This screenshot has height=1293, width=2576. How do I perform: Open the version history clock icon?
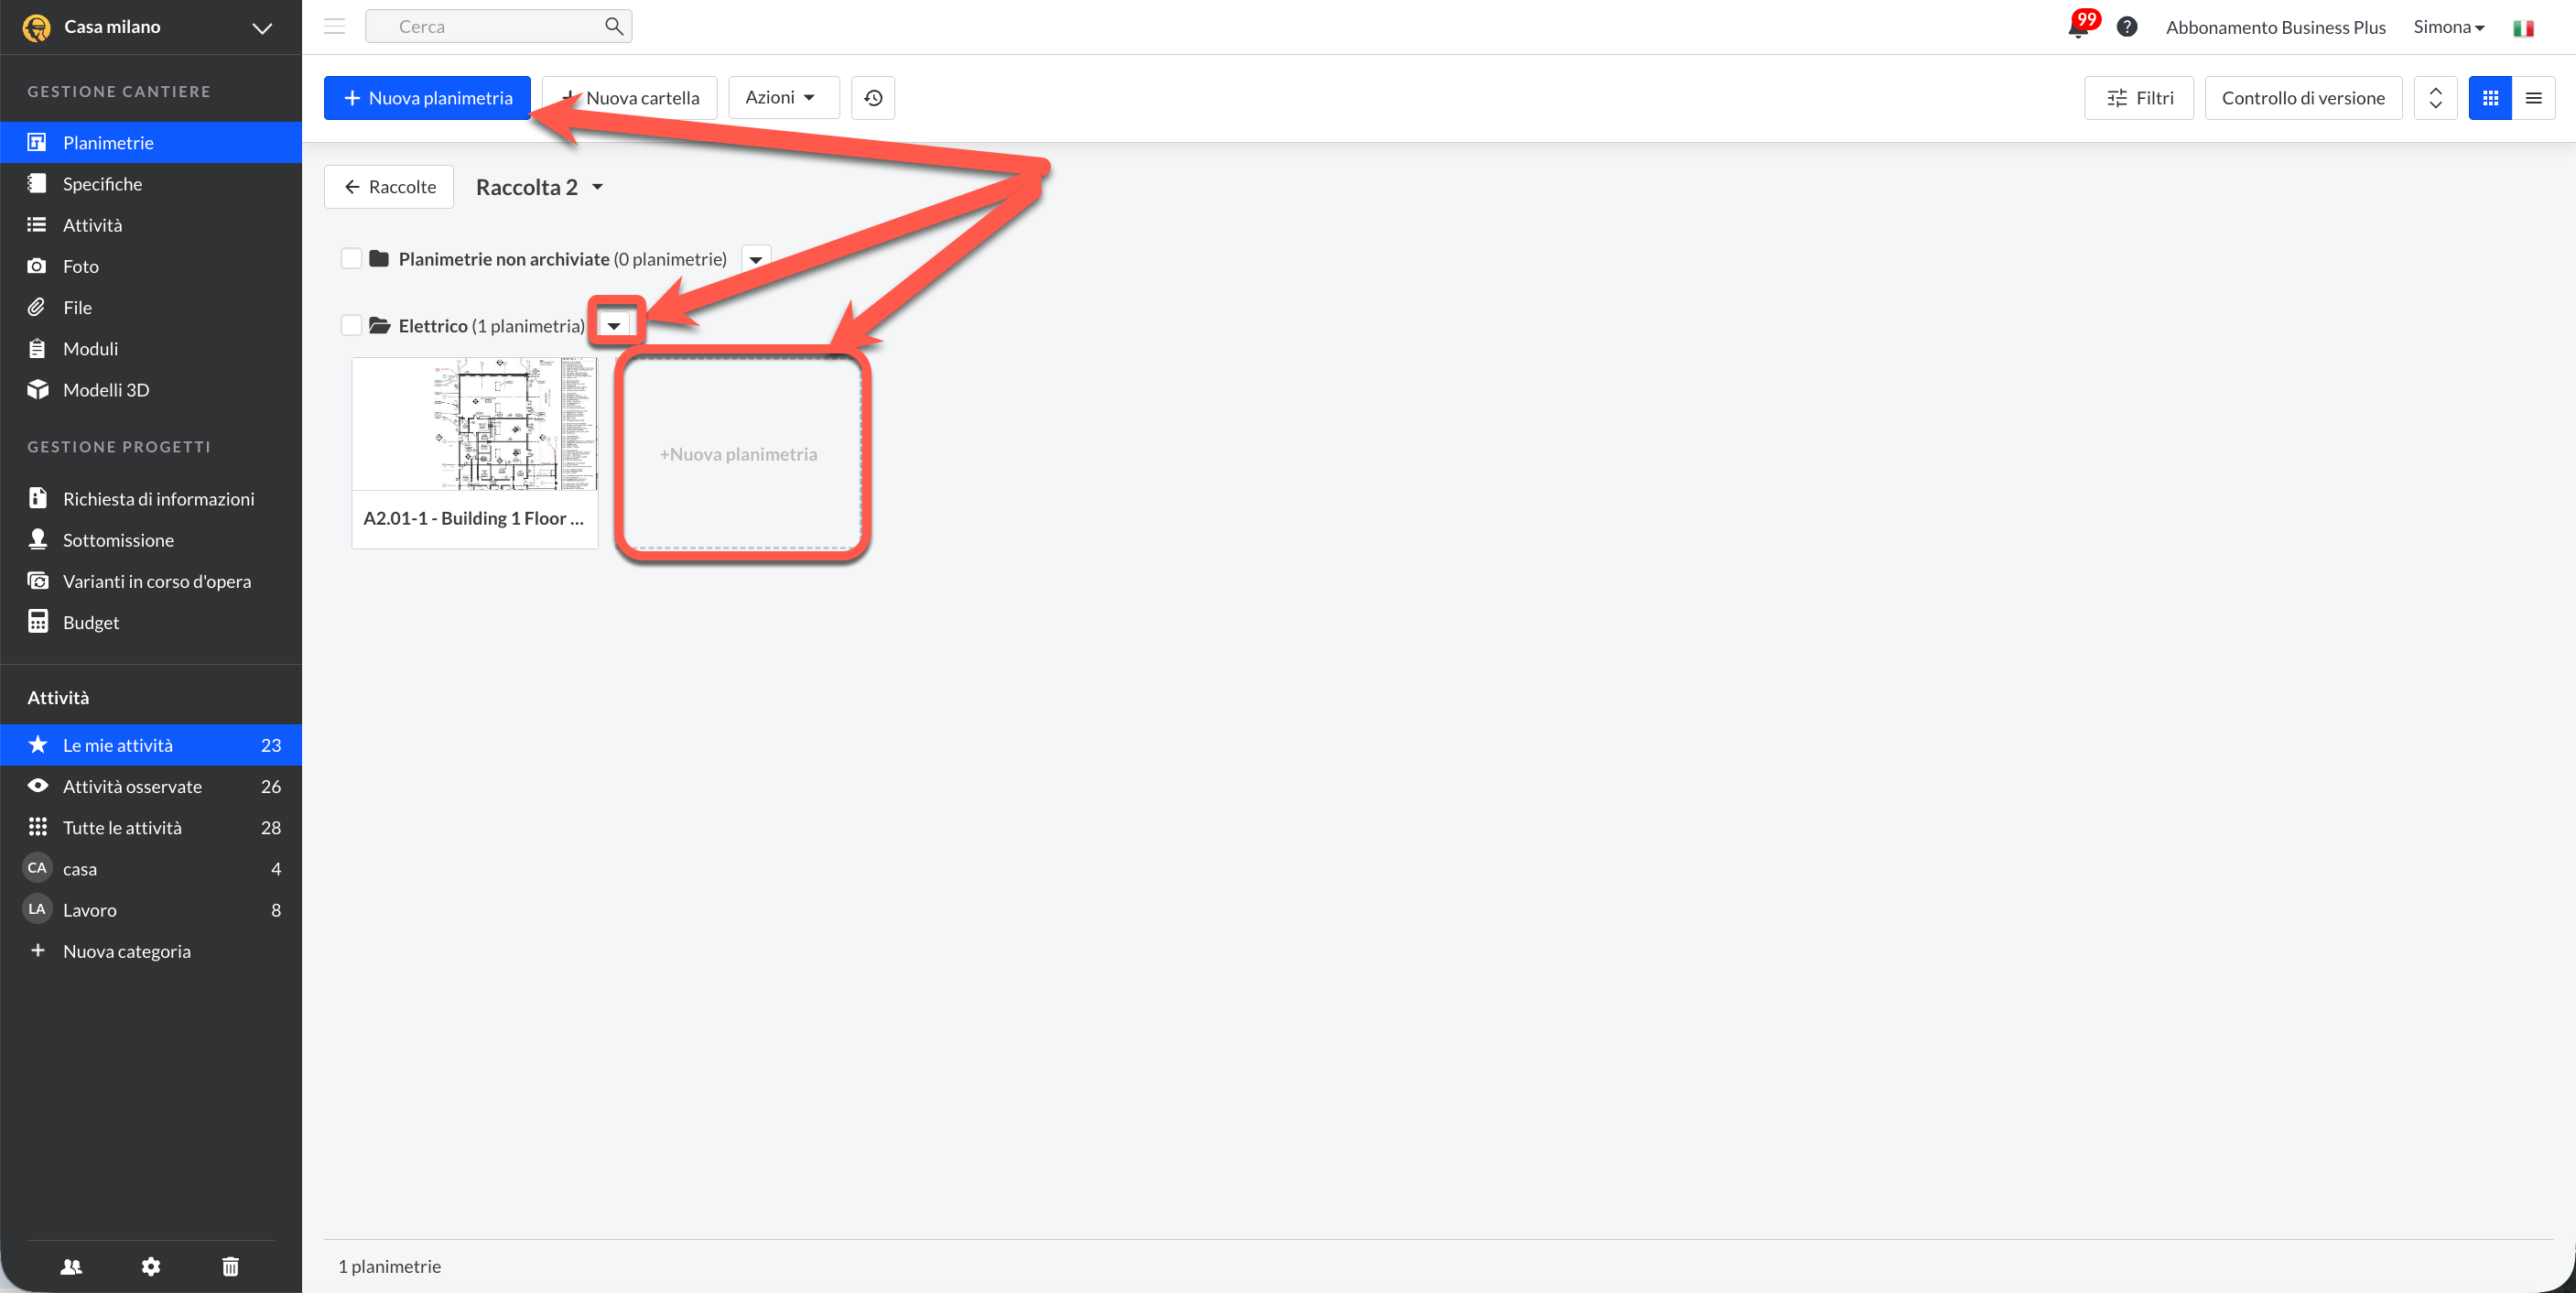point(873,98)
